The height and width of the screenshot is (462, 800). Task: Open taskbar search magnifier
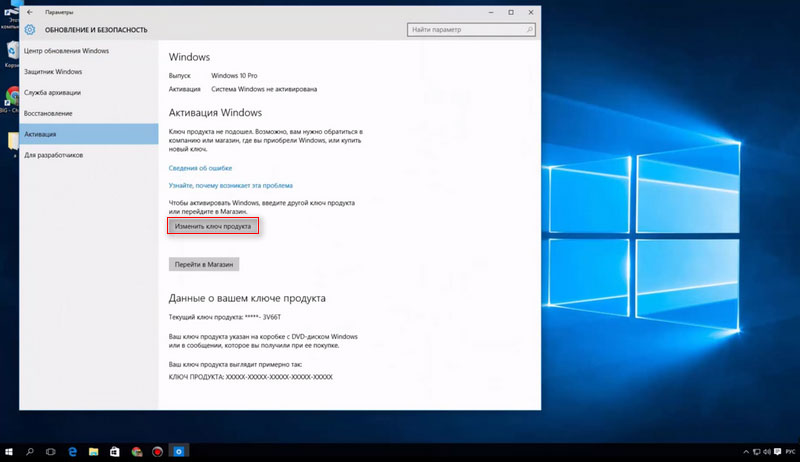click(30, 452)
